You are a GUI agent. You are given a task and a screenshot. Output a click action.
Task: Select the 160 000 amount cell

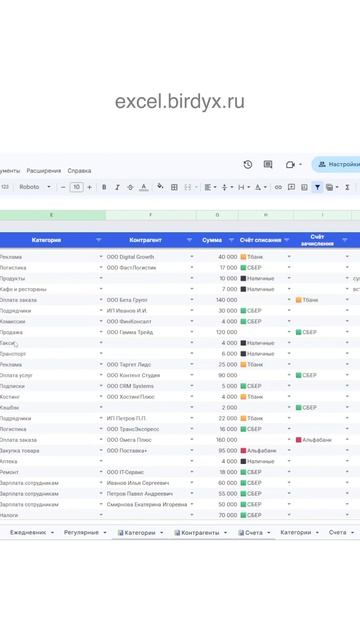click(x=218, y=440)
